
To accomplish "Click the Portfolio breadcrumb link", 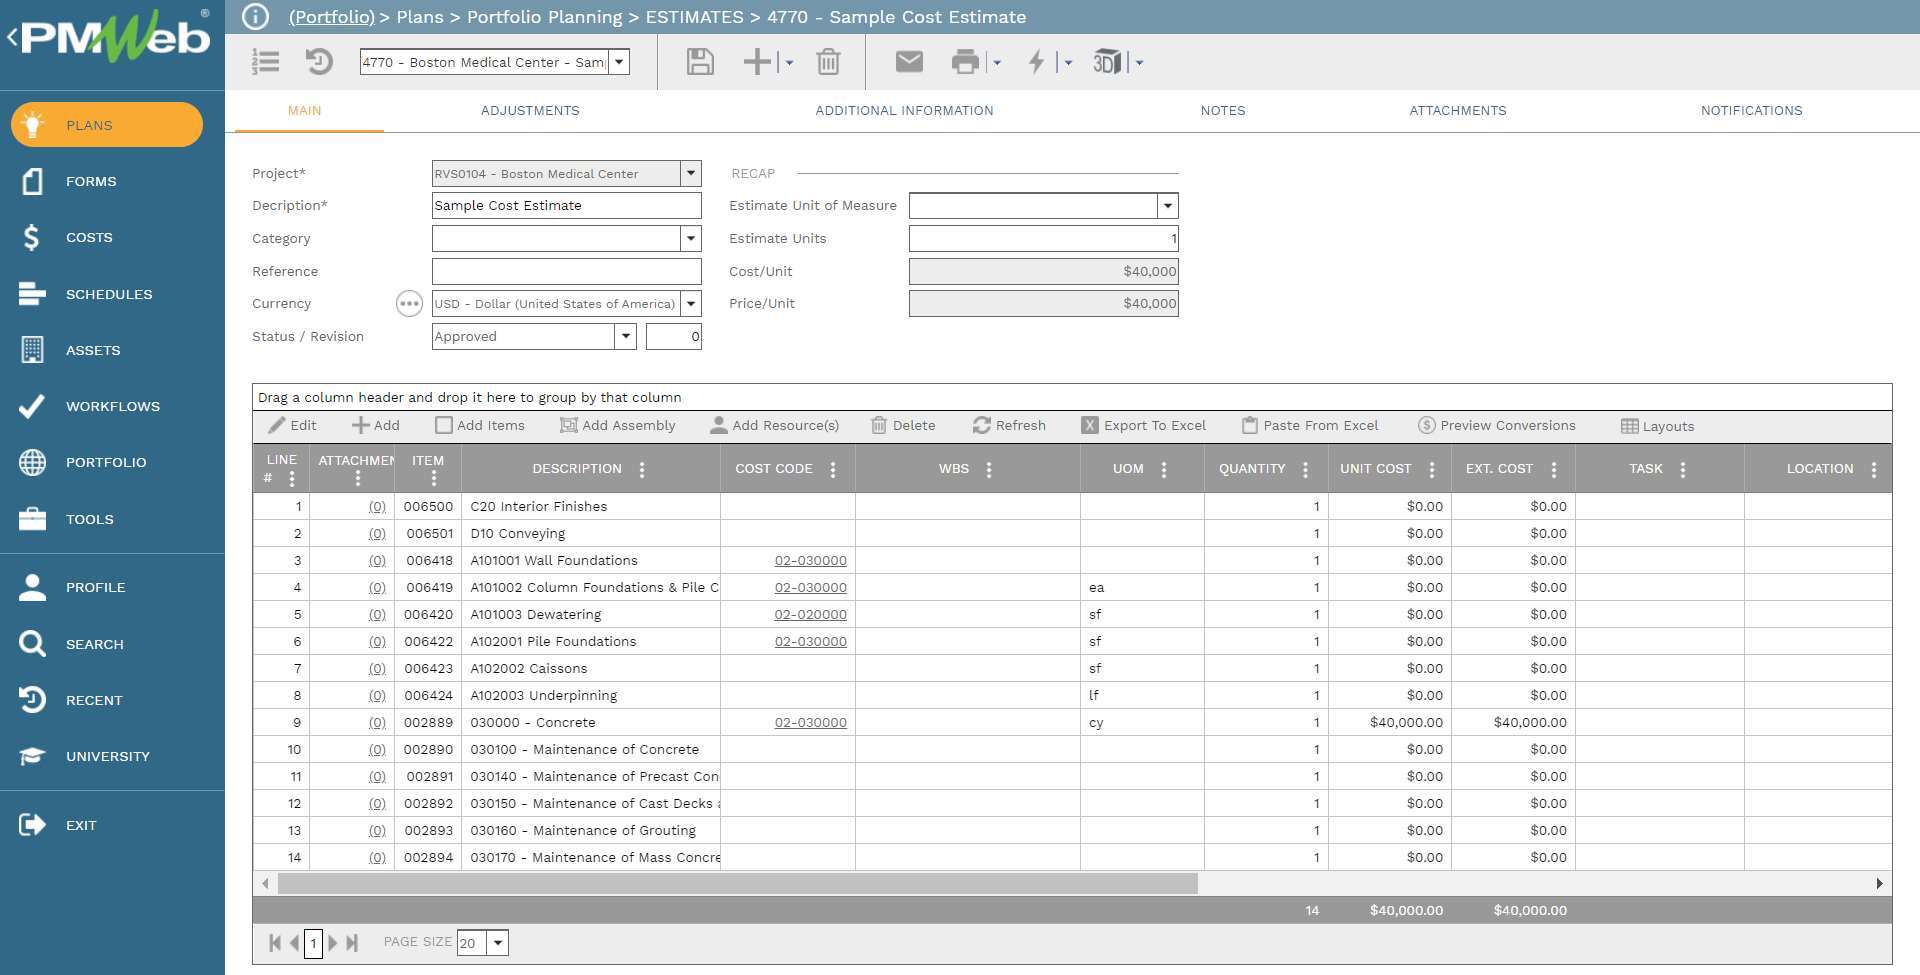I will click(331, 17).
